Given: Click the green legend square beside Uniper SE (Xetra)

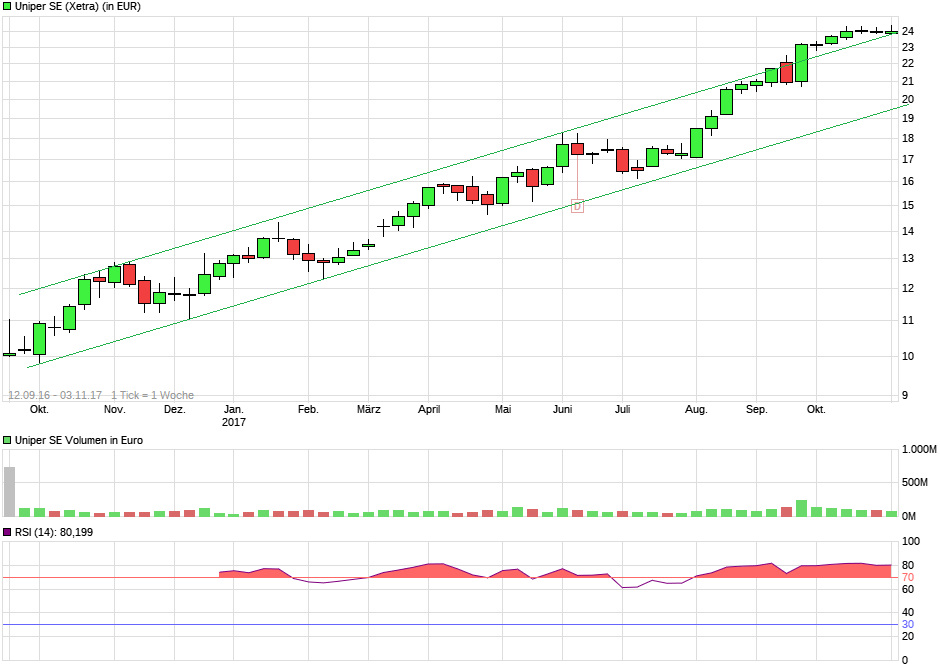Looking at the screenshot, I should pos(7,7).
